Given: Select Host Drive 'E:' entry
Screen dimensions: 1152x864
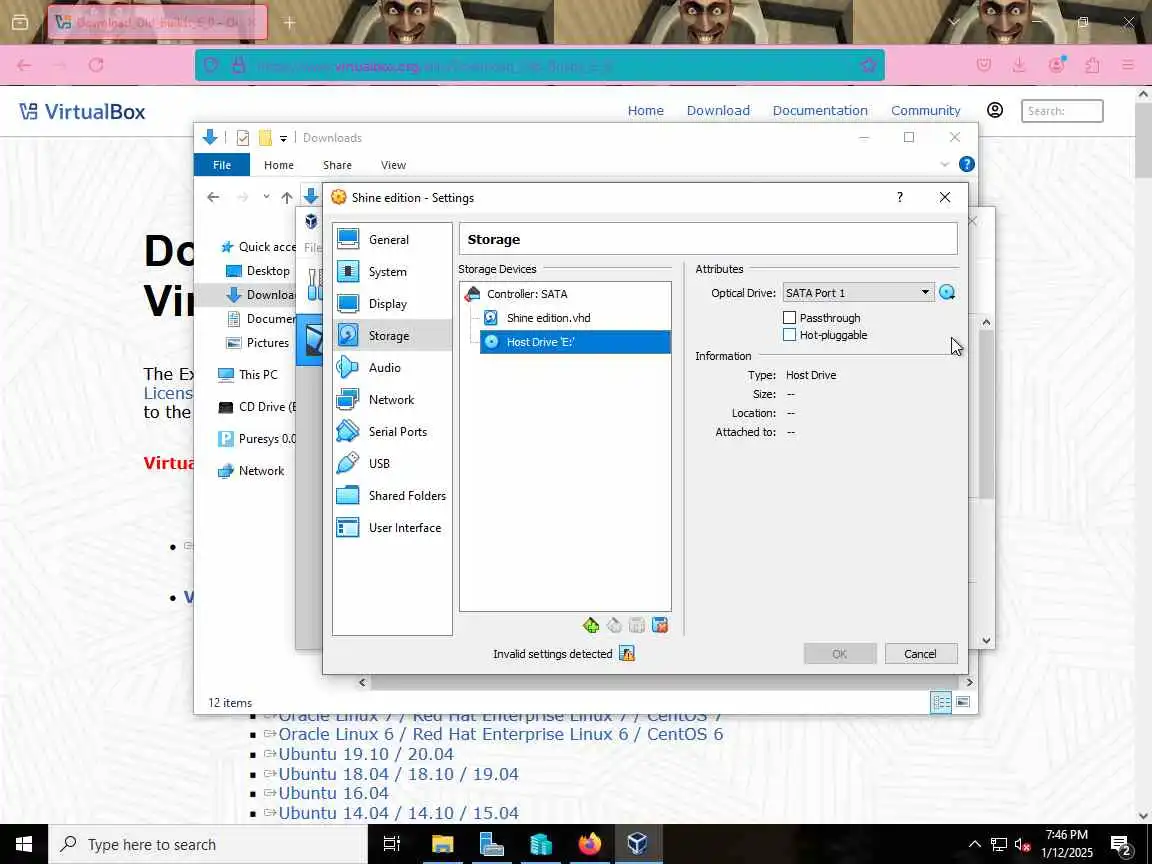Looking at the screenshot, I should (x=575, y=342).
